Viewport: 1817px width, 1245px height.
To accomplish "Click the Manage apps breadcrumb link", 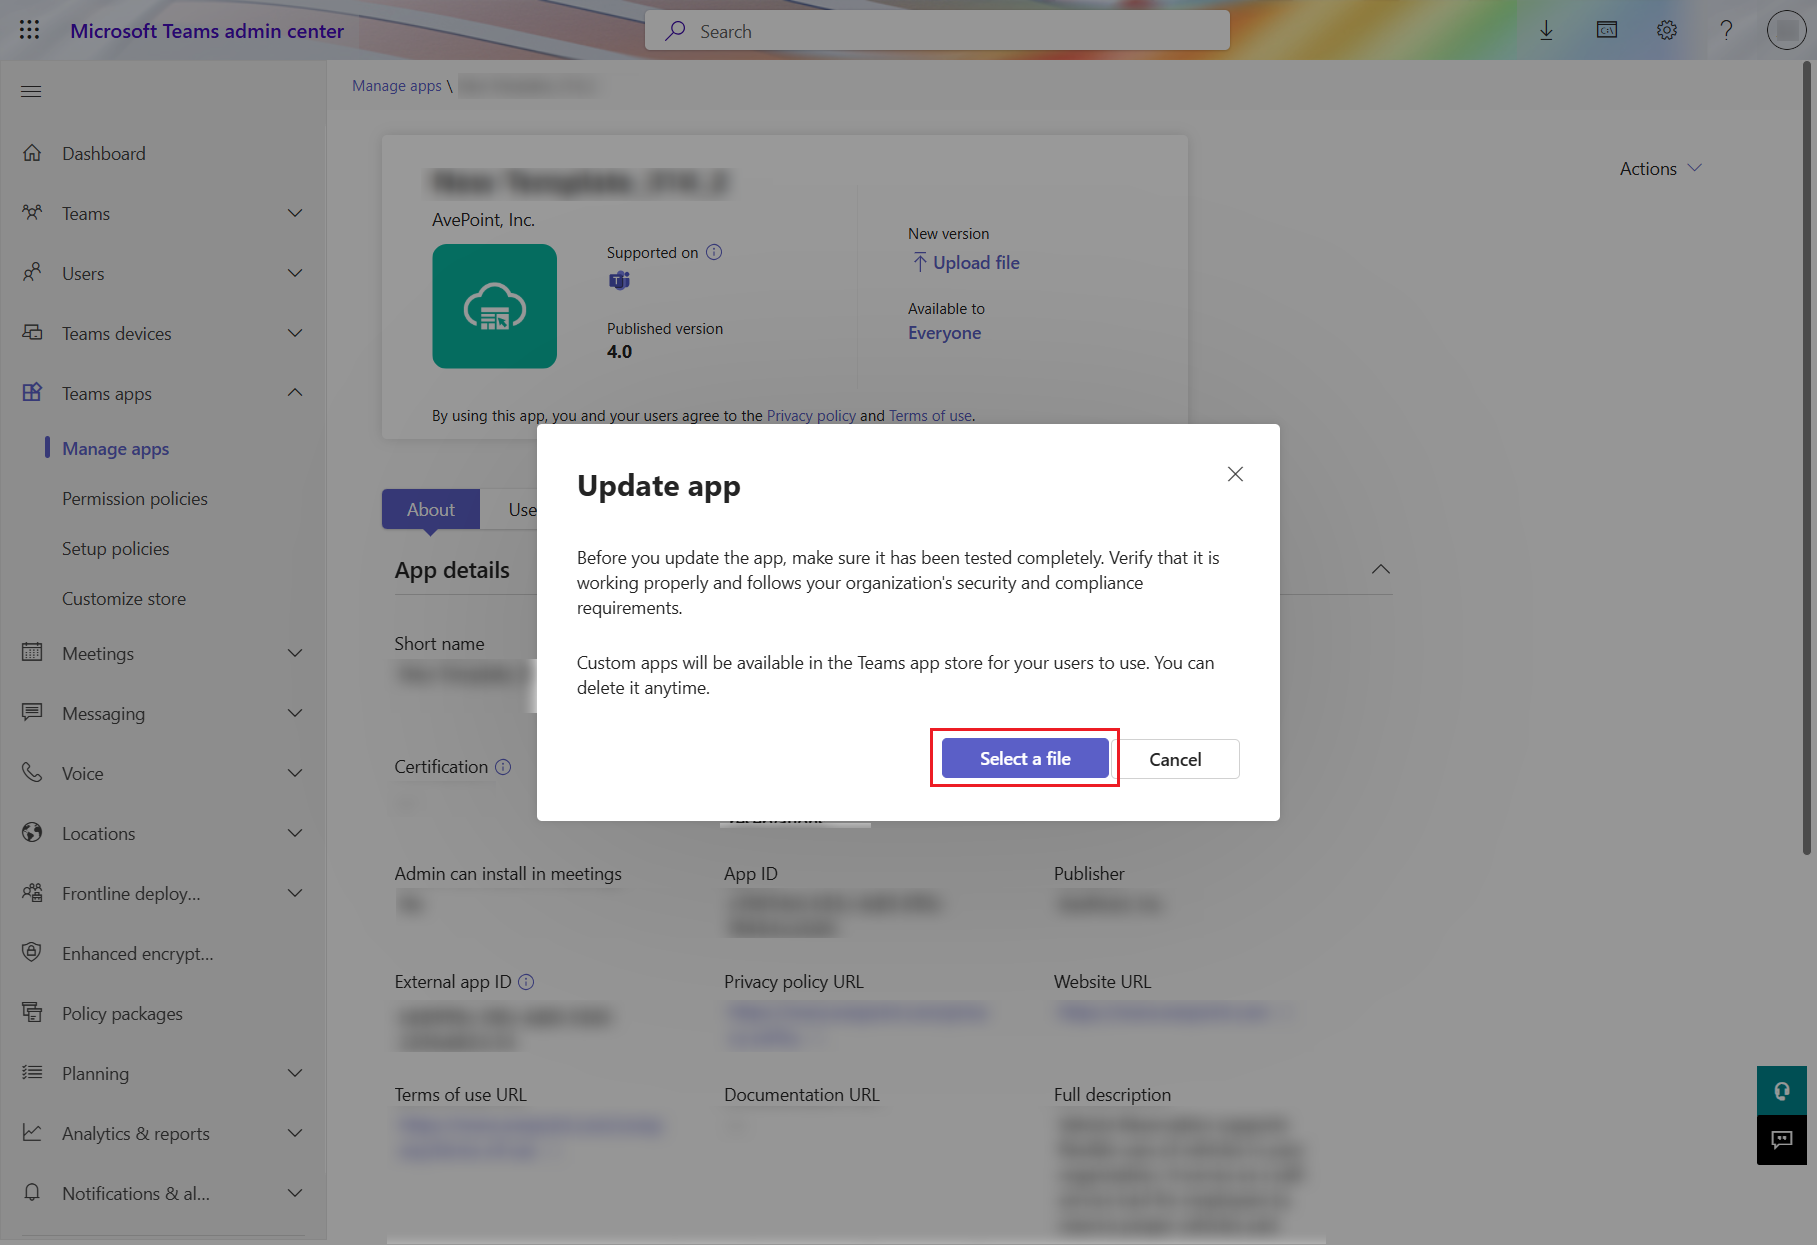I will (396, 86).
